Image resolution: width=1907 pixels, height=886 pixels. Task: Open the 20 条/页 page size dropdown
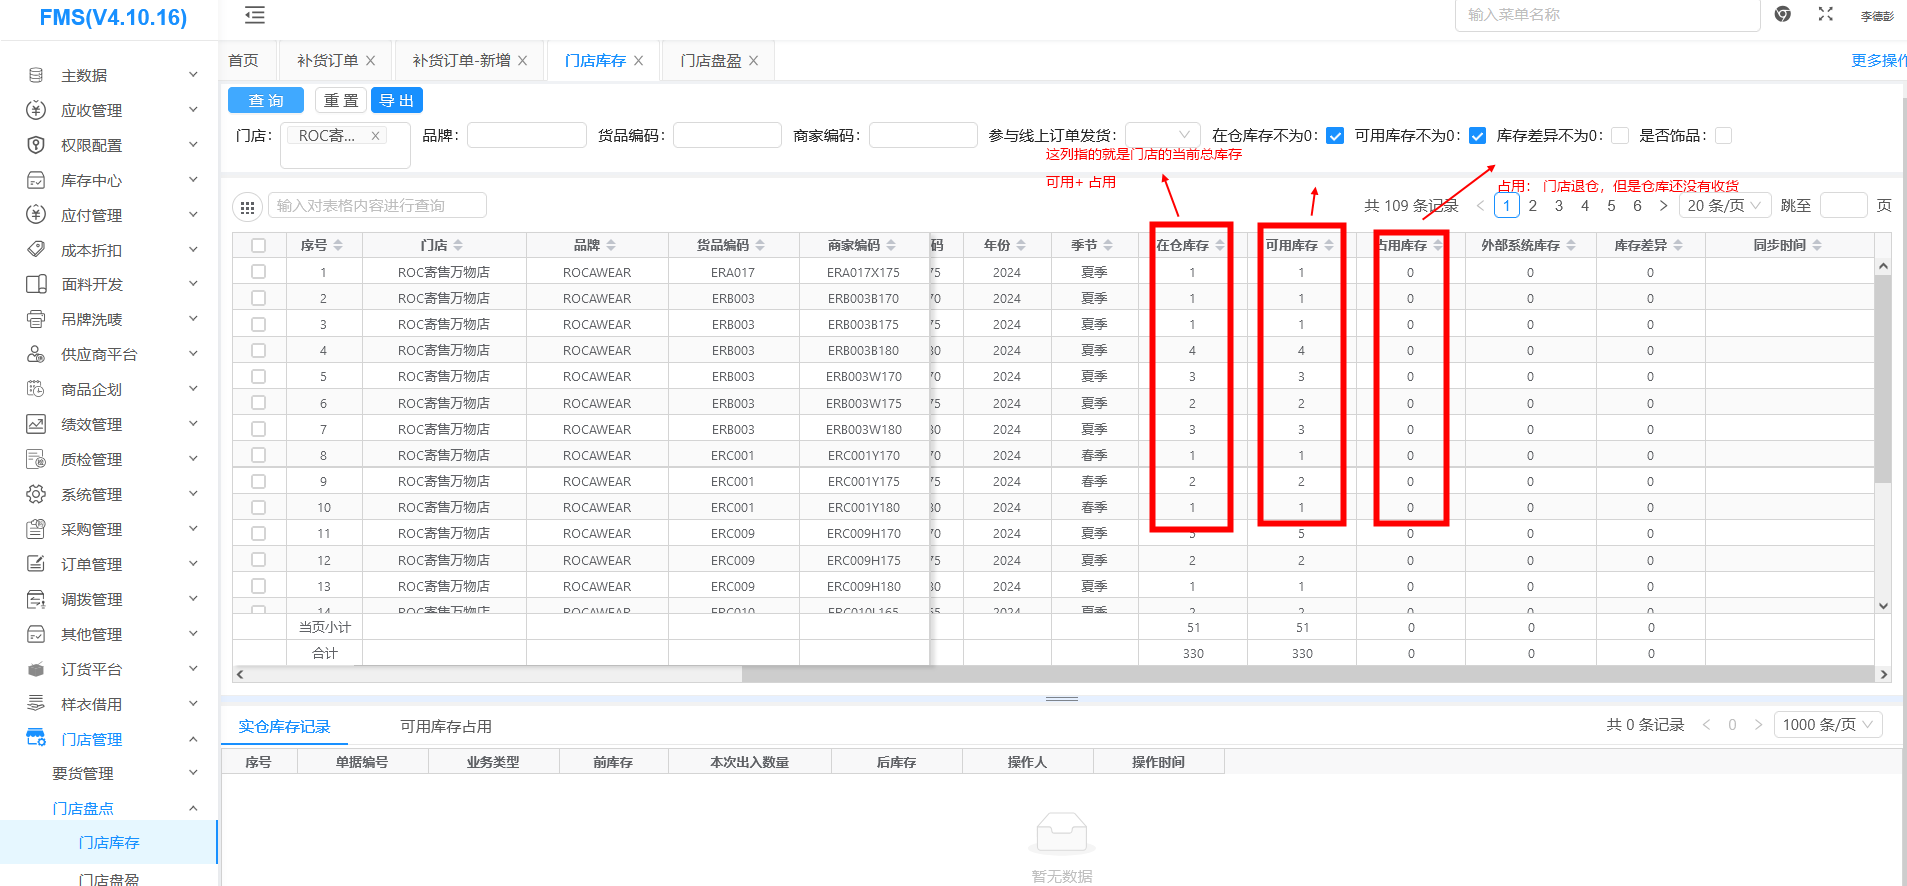pos(1725,206)
